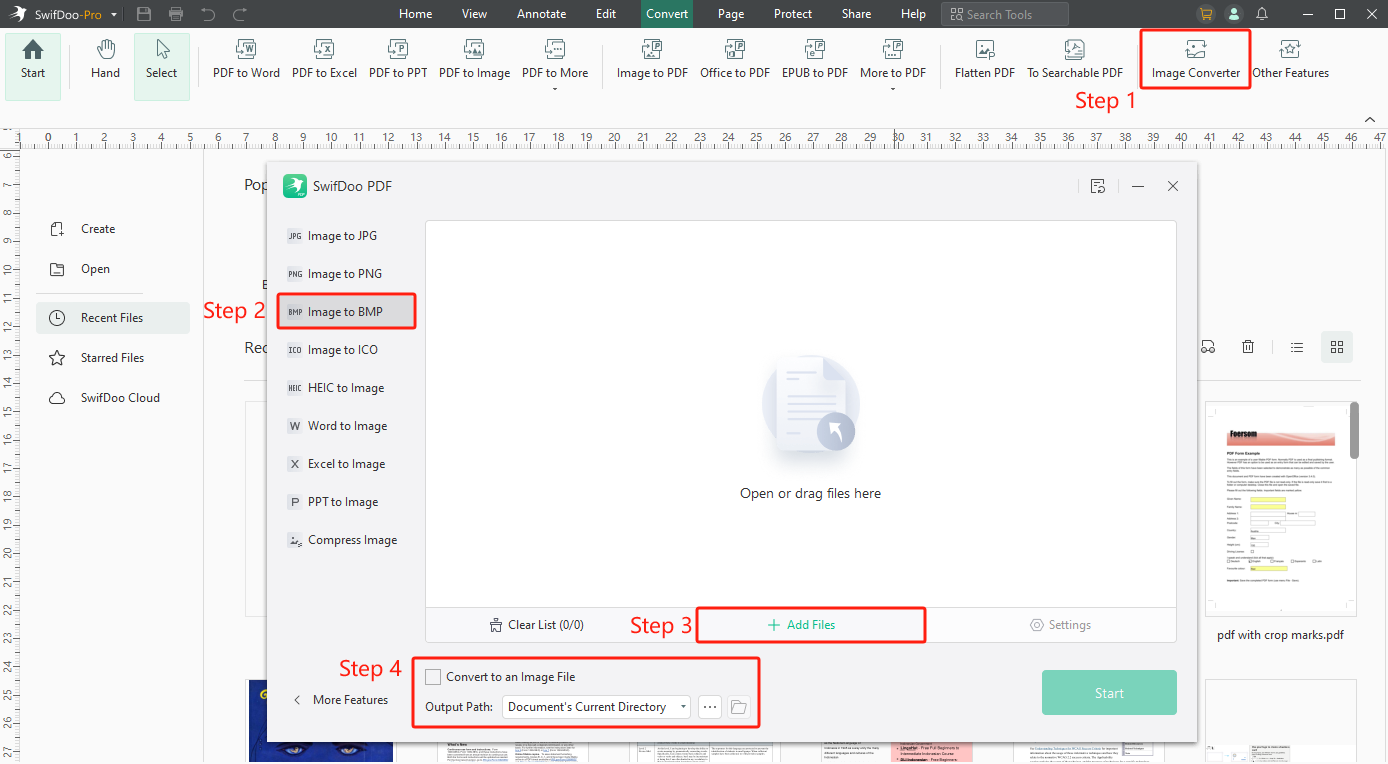Switch to the Home tab
This screenshot has width=1388, height=764.
click(415, 14)
